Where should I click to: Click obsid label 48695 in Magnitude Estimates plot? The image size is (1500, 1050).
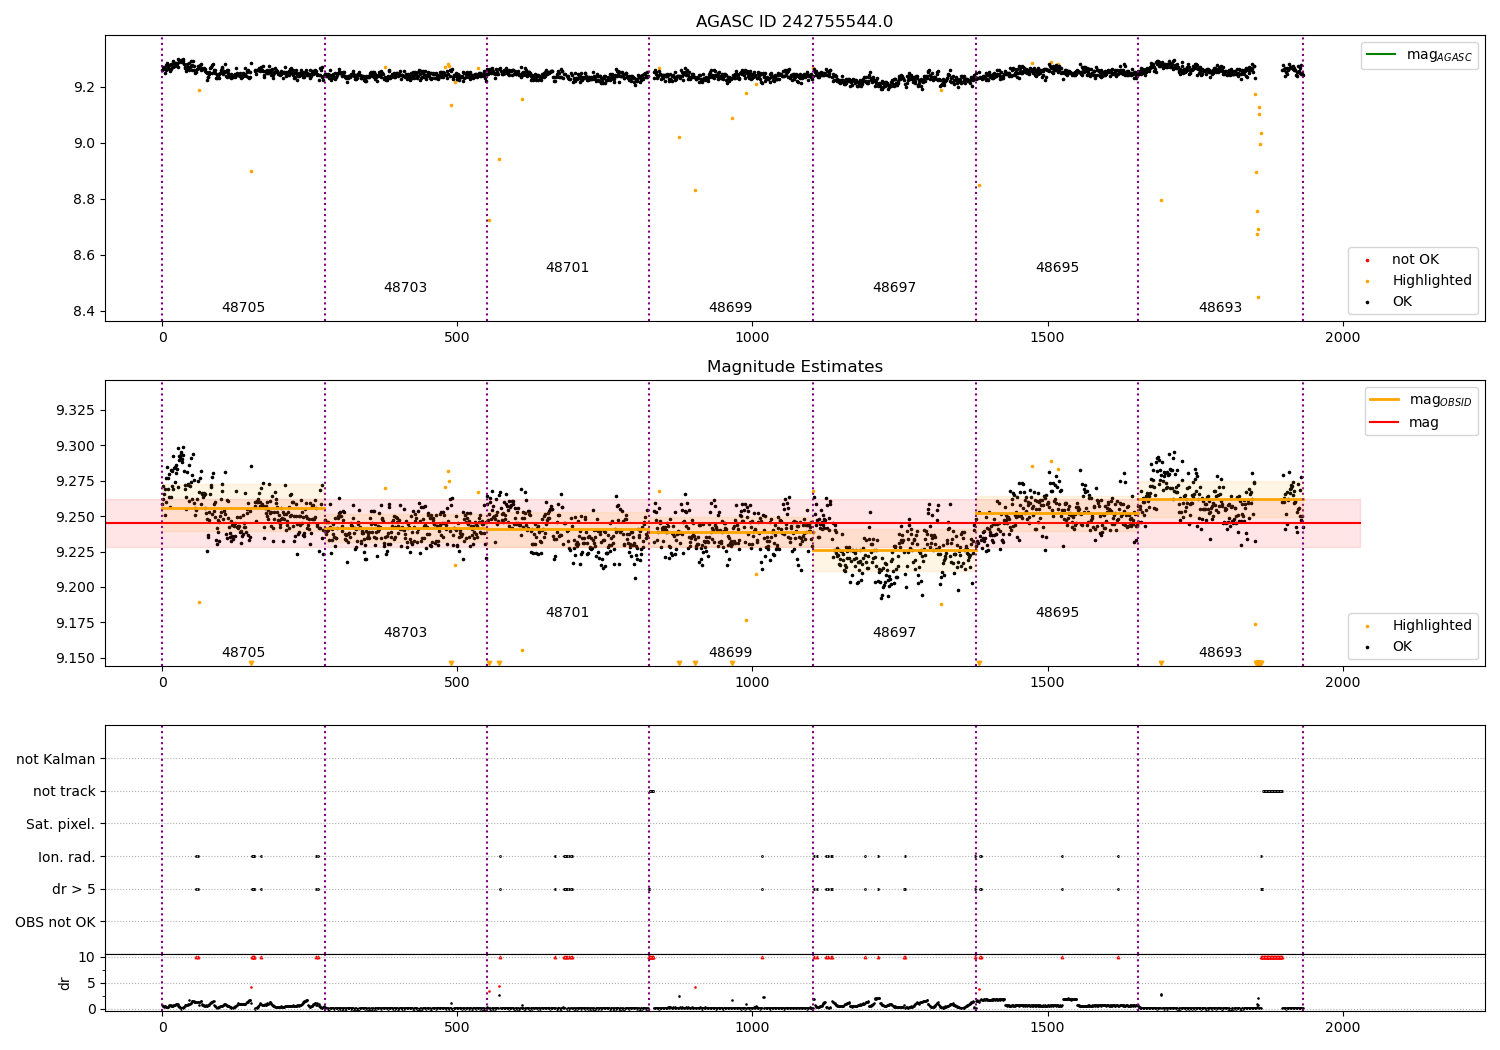pos(1057,613)
